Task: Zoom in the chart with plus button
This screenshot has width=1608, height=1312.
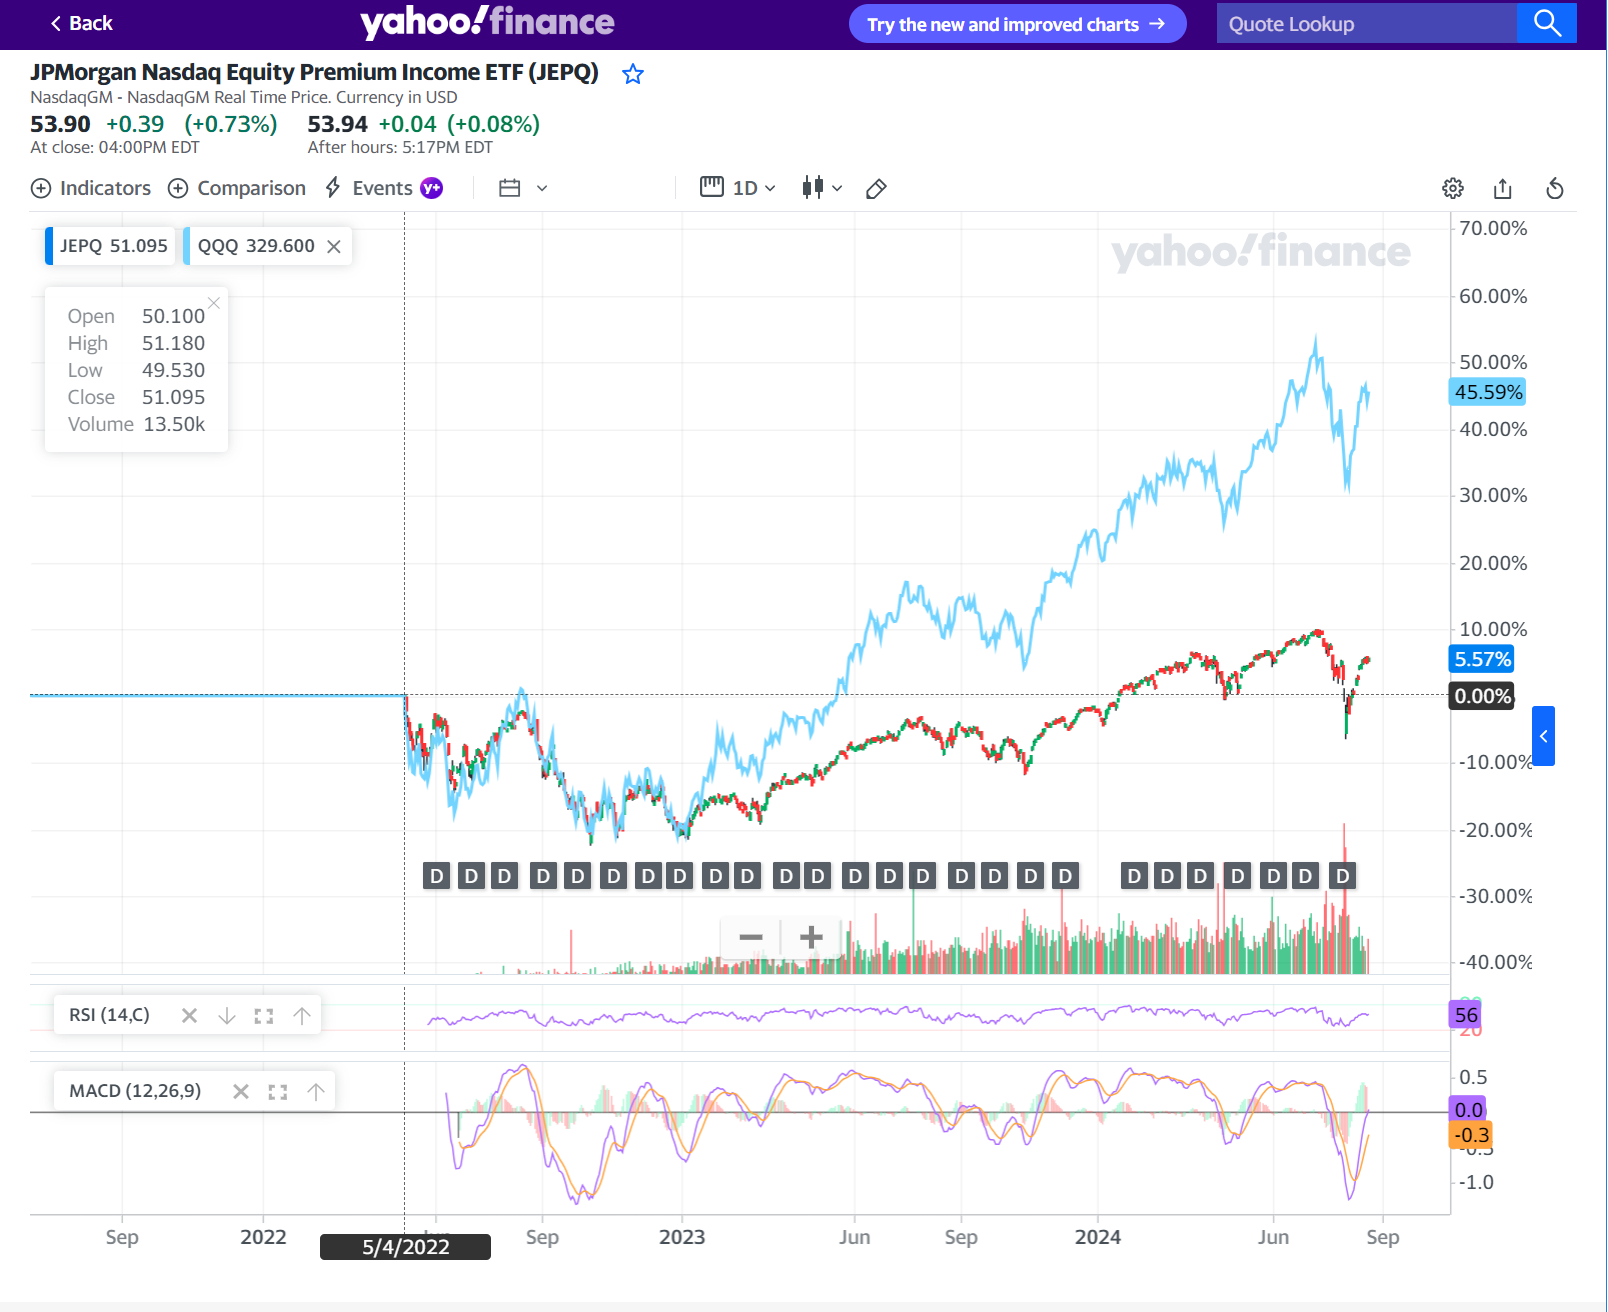Action: [811, 937]
